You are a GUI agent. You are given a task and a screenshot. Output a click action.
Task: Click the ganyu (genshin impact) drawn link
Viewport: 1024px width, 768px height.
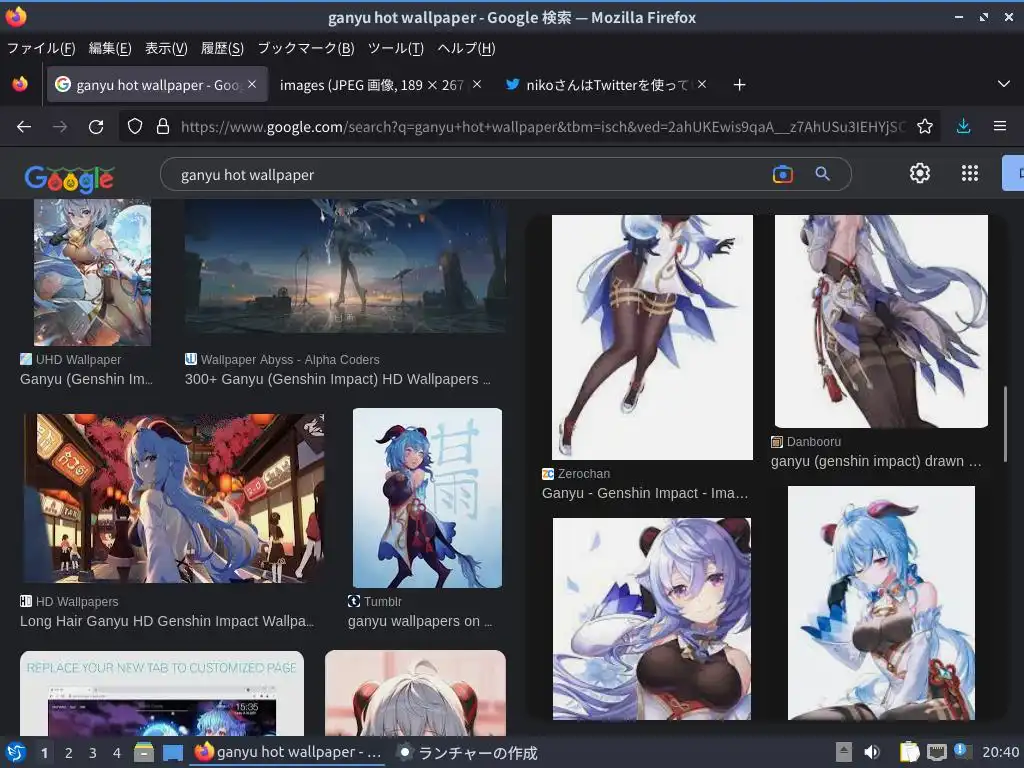[x=876, y=462]
